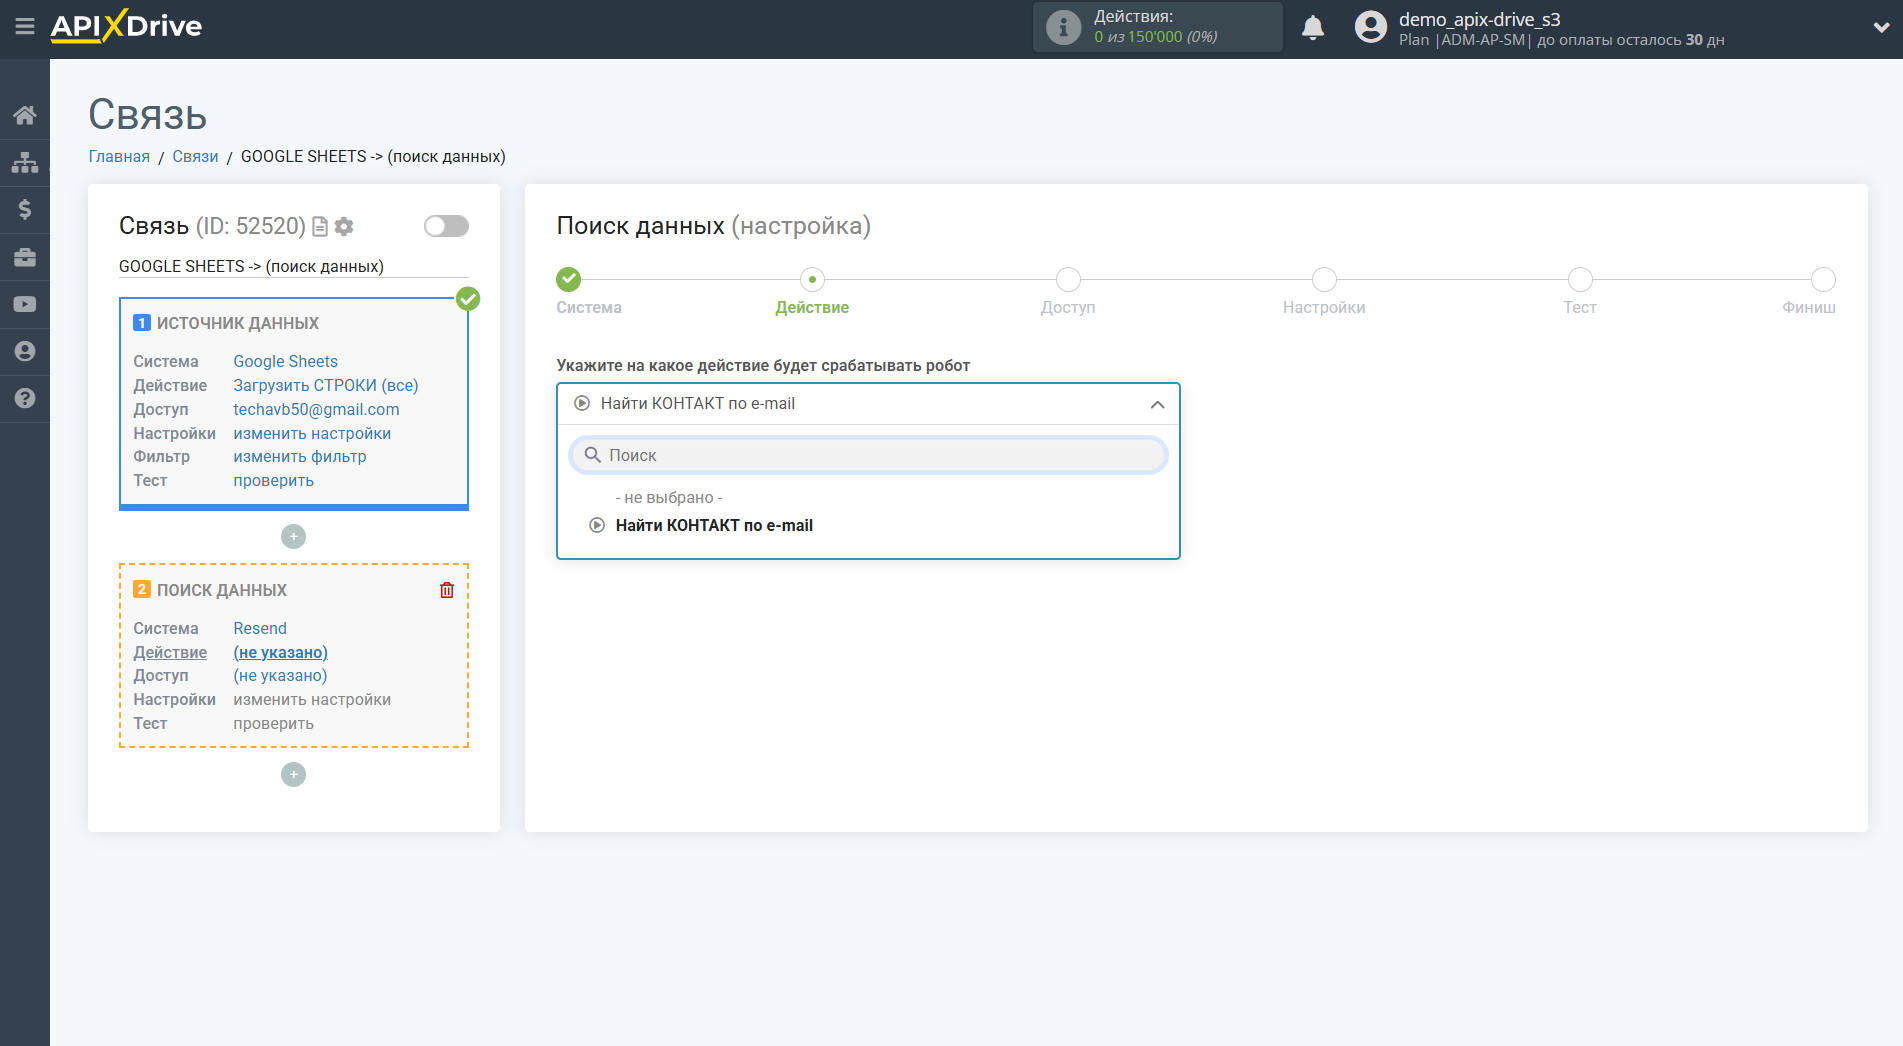Go to the 'Система' step
The width and height of the screenshot is (1903, 1046).
(x=569, y=280)
